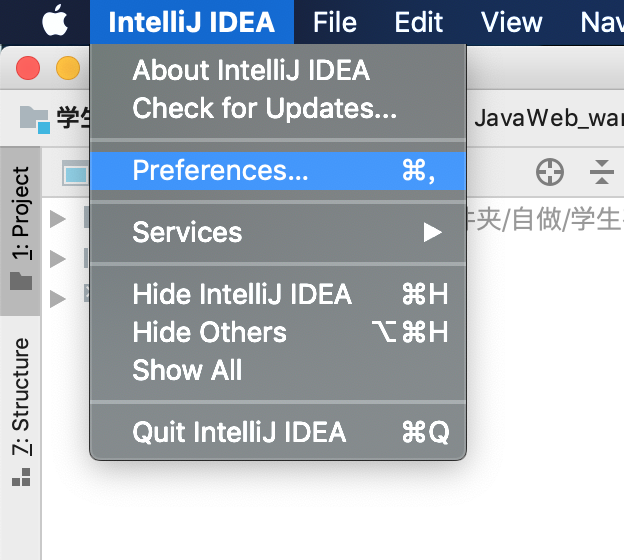Expand the first project tree node
Image resolution: width=624 pixels, height=560 pixels.
[x=57, y=219]
